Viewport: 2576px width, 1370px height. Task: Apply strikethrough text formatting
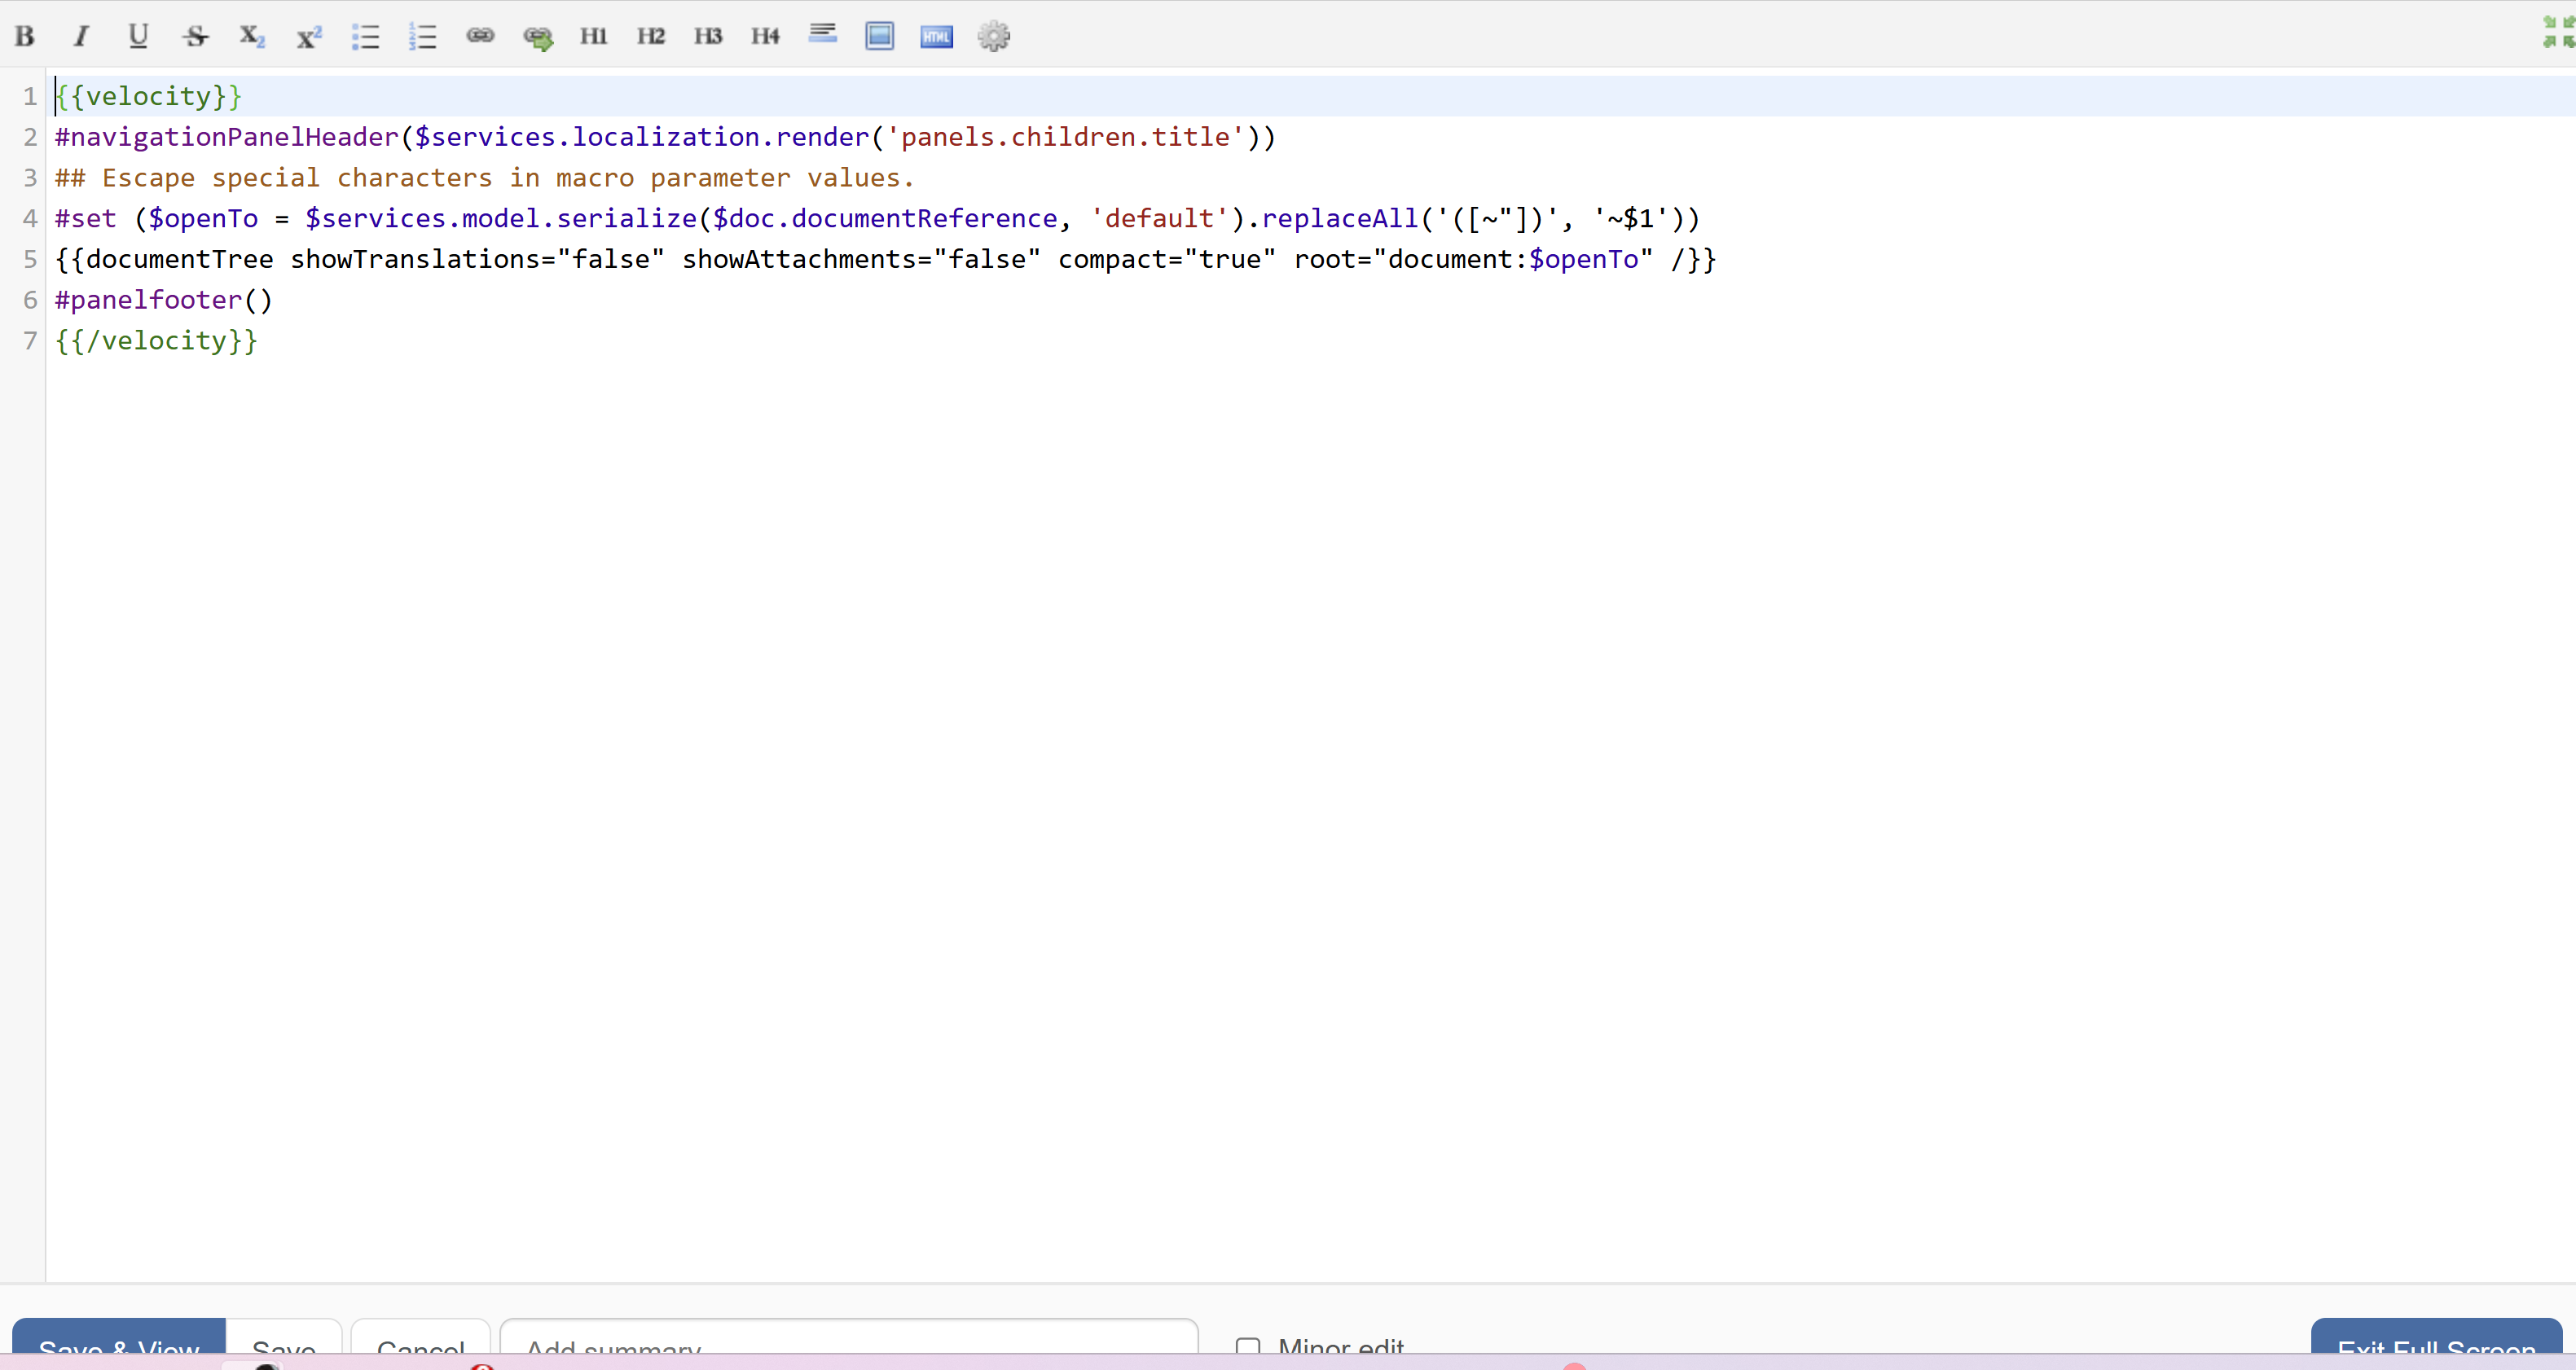click(x=195, y=37)
